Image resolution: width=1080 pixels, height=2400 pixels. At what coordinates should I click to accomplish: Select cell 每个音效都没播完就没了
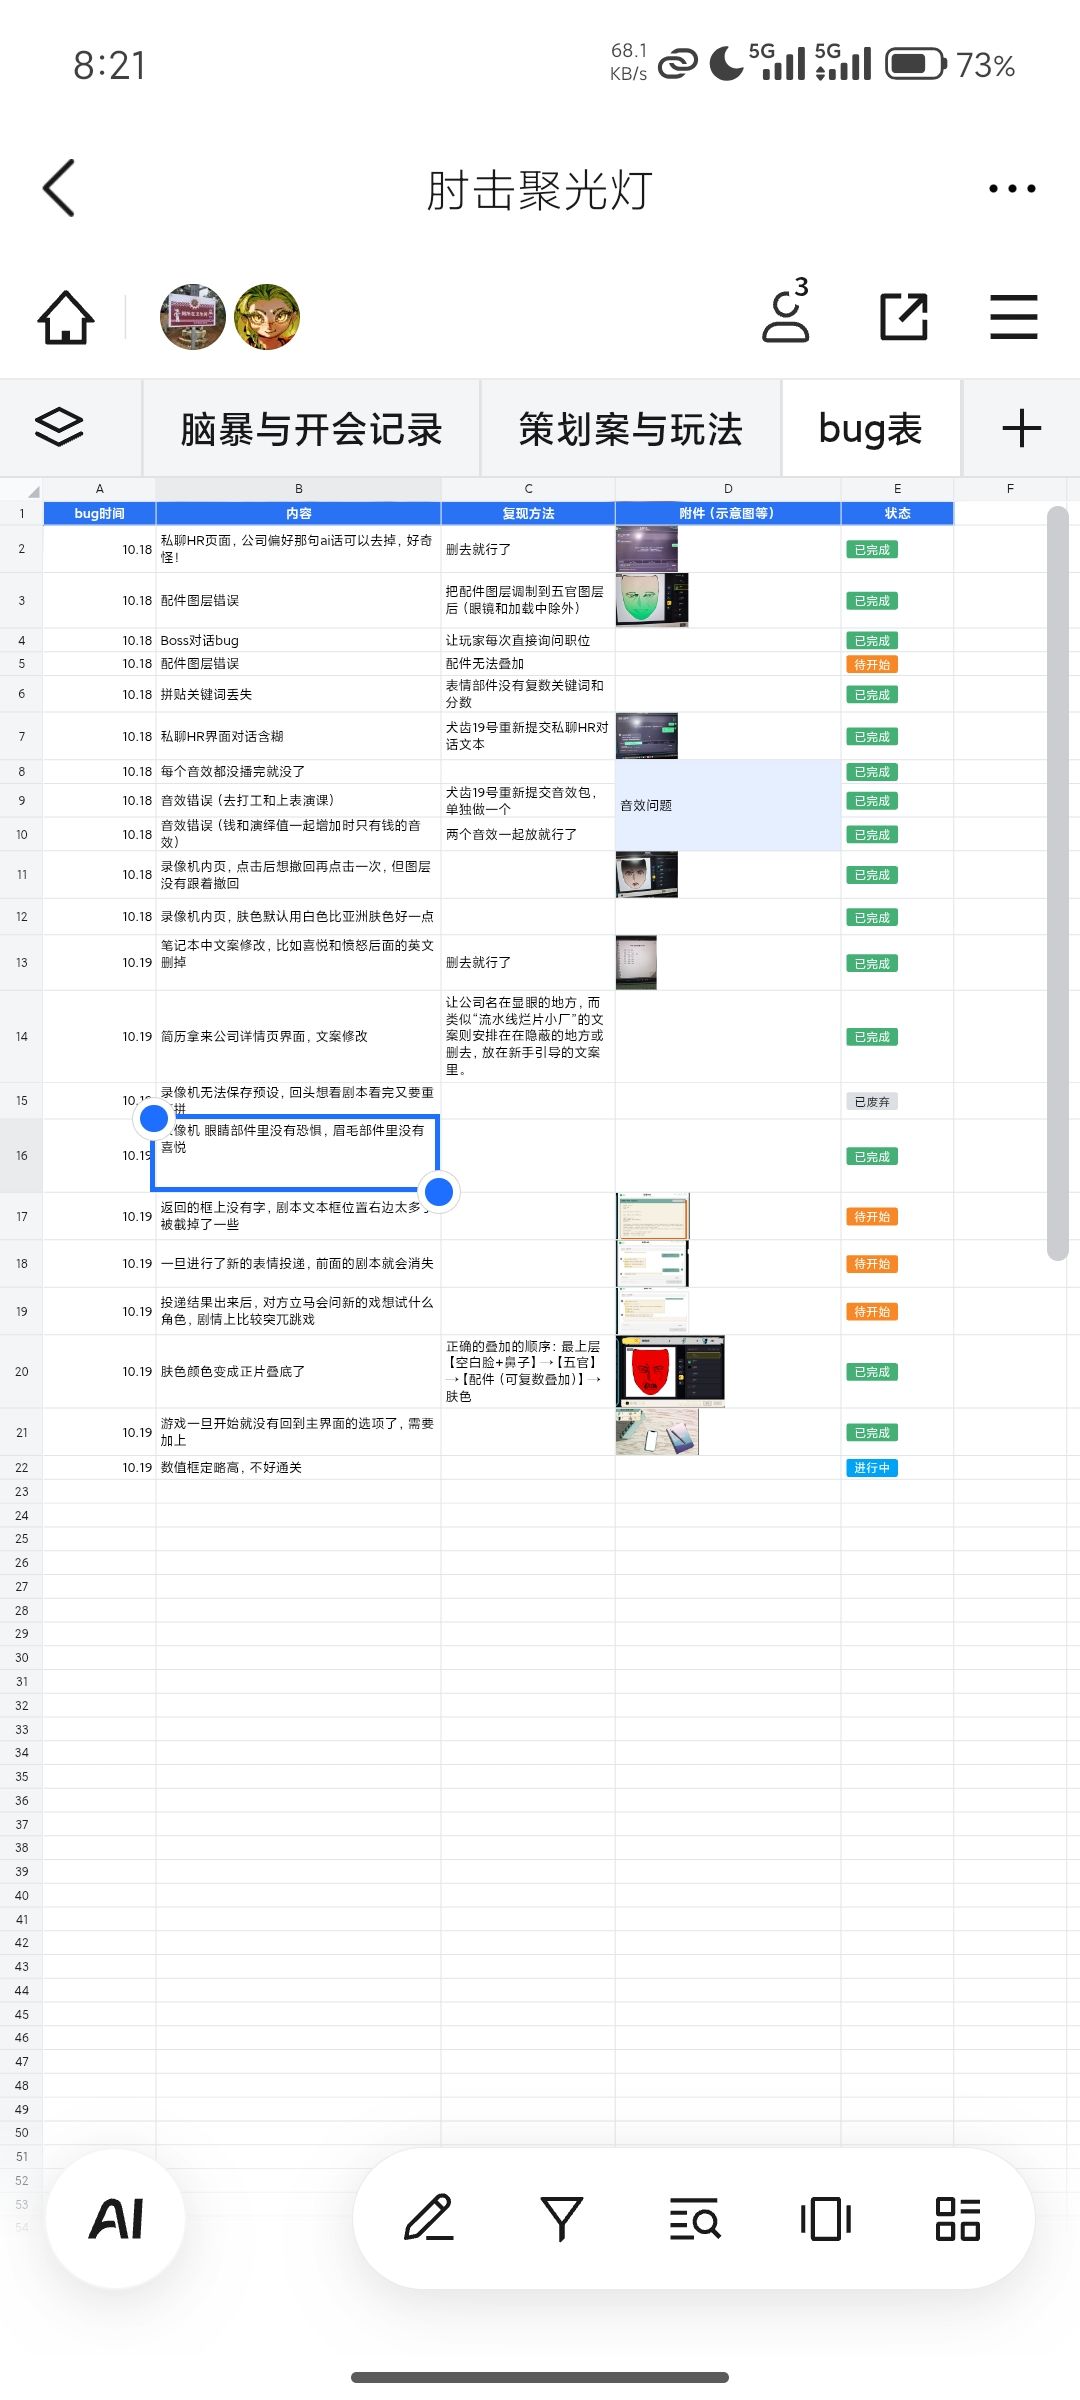pos(298,771)
